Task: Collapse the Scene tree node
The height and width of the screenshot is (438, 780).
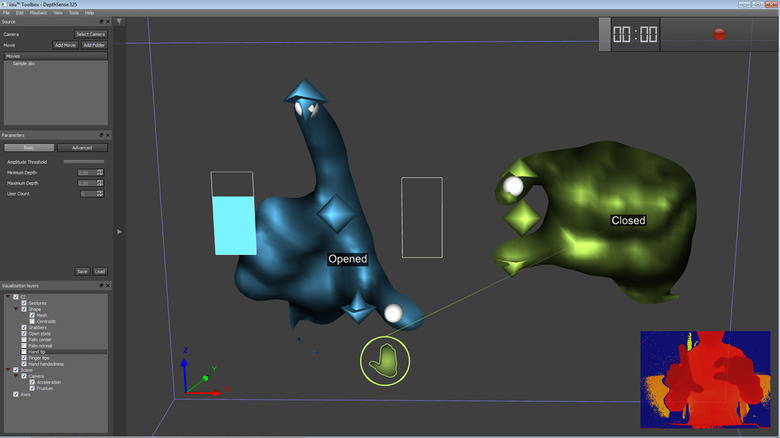Action: click(x=8, y=369)
